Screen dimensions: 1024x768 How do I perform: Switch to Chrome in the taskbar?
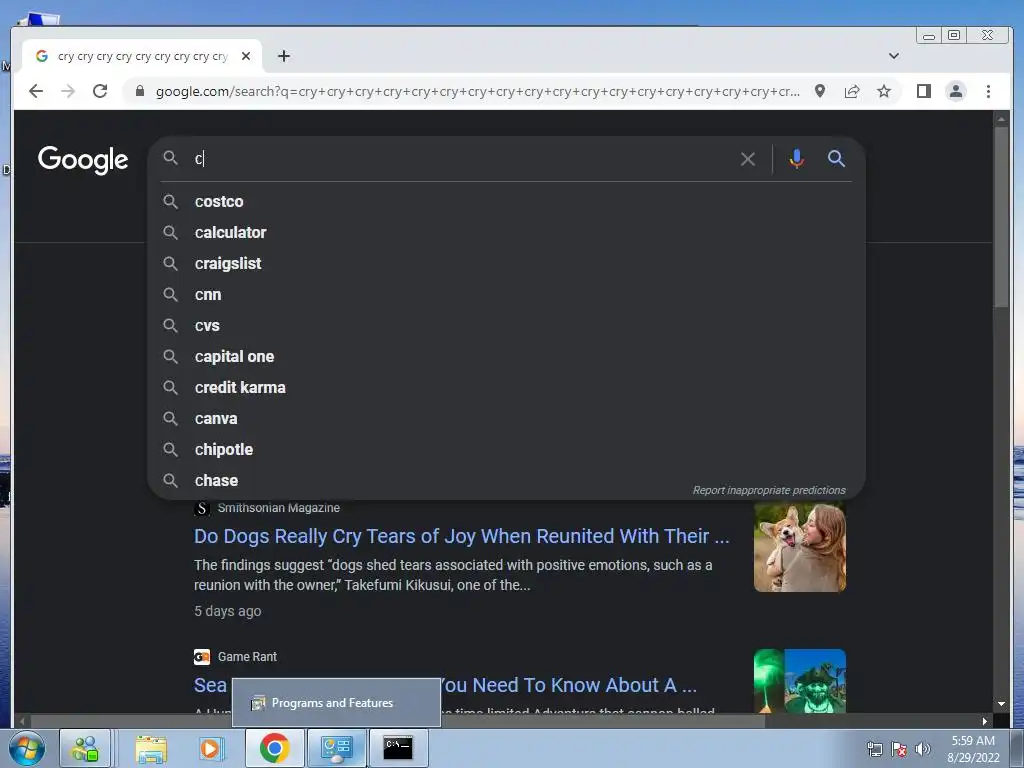[x=274, y=748]
